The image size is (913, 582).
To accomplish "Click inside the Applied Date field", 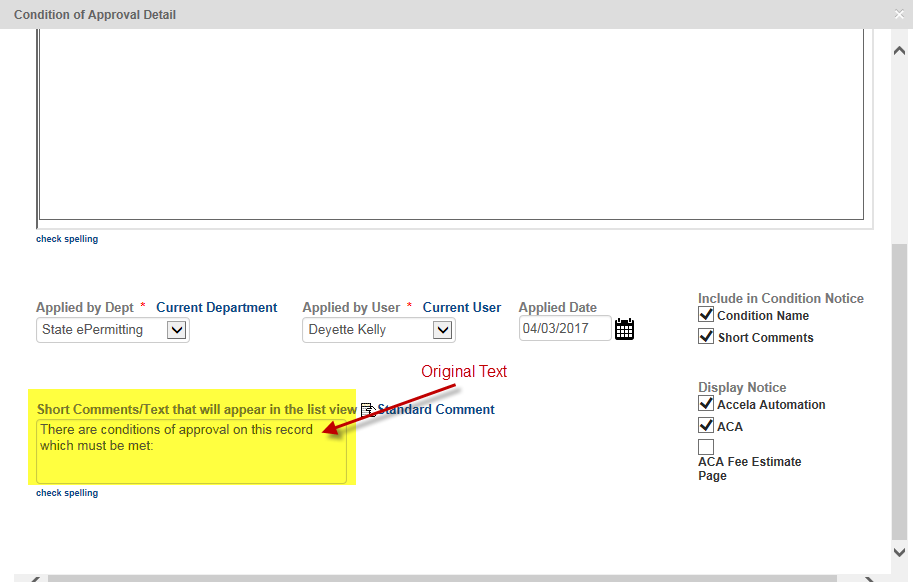I will point(564,329).
